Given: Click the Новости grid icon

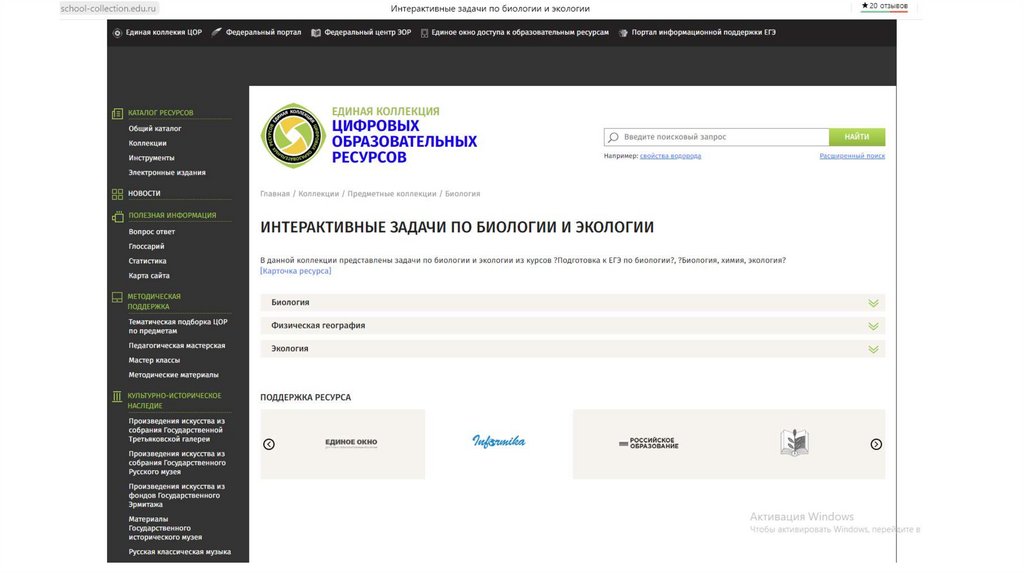Looking at the screenshot, I should coord(118,194).
